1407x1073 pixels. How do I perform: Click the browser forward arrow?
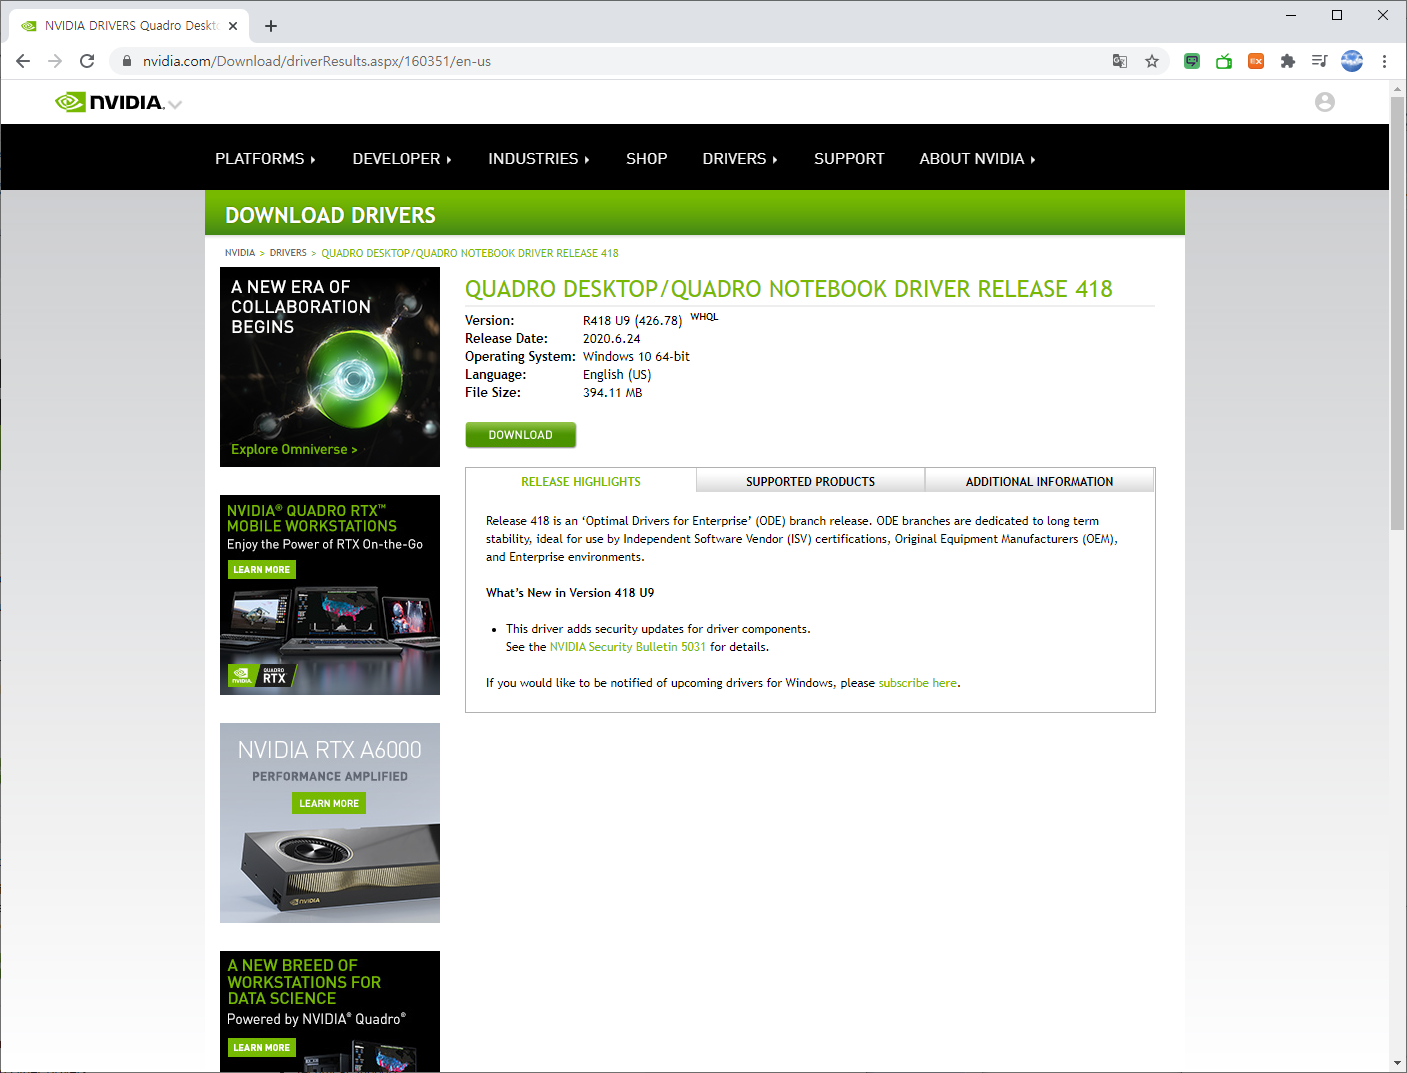click(x=55, y=61)
